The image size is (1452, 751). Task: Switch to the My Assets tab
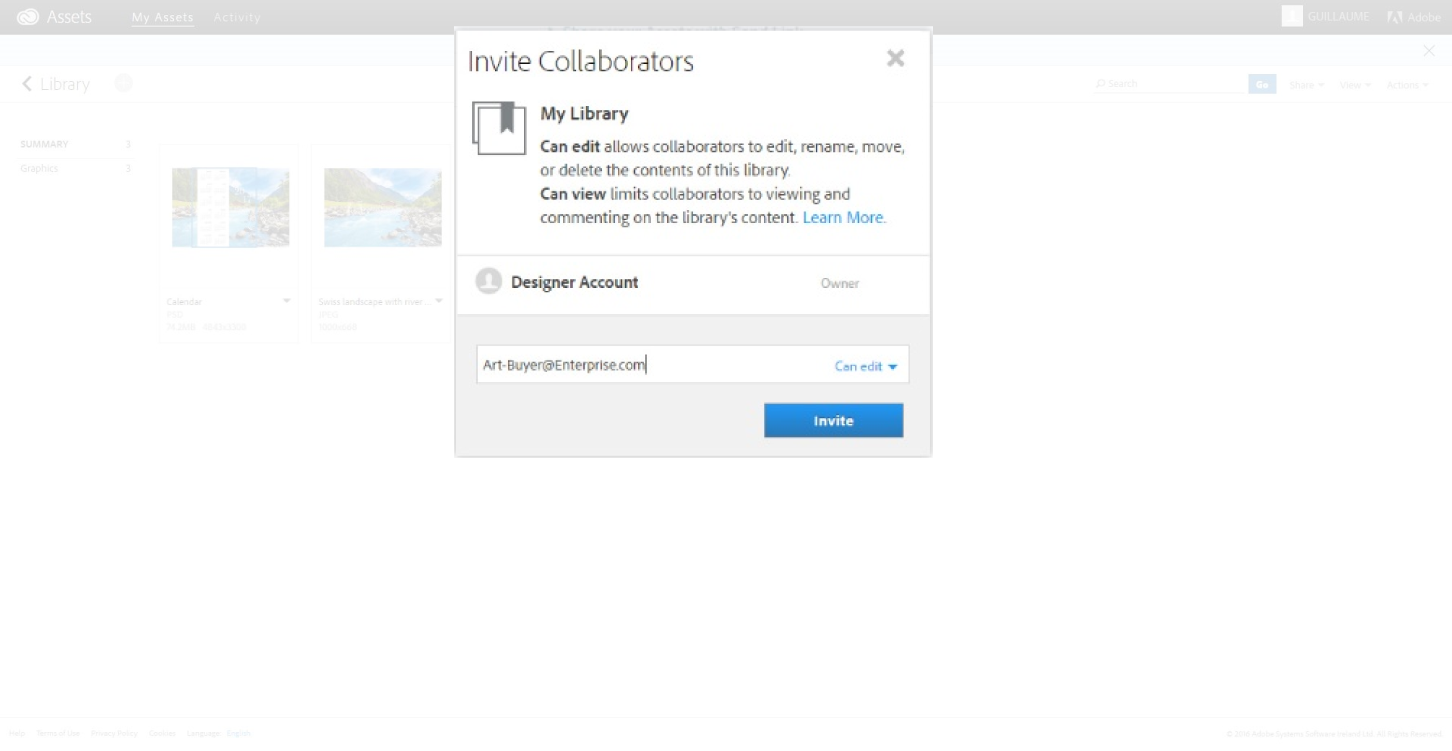tap(163, 17)
